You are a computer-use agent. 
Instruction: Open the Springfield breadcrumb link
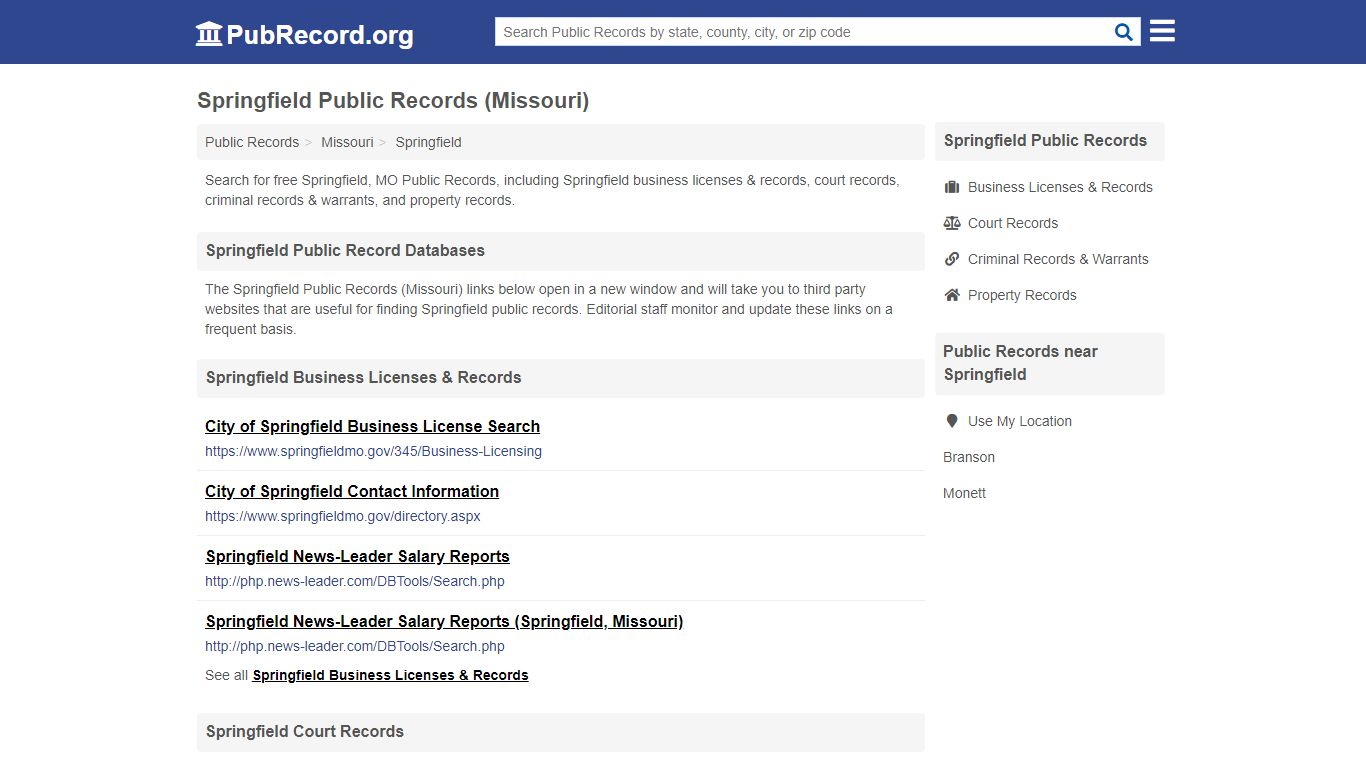point(428,142)
